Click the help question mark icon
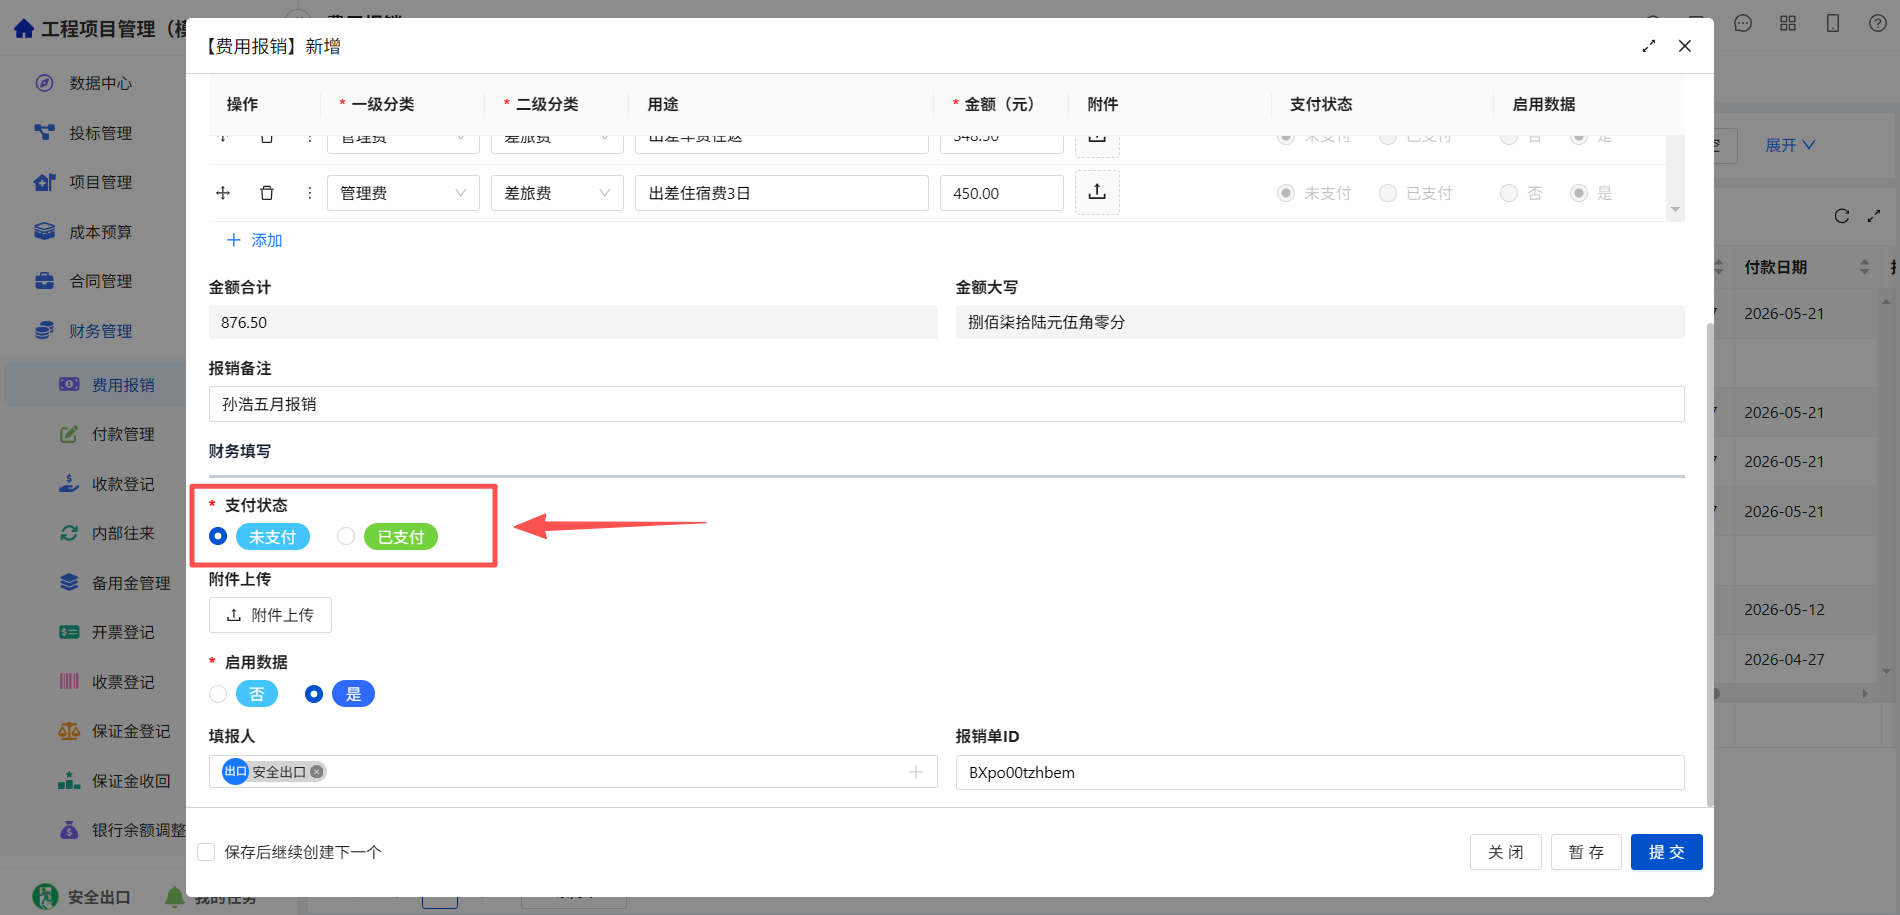This screenshot has height=915, width=1900. tap(1878, 23)
